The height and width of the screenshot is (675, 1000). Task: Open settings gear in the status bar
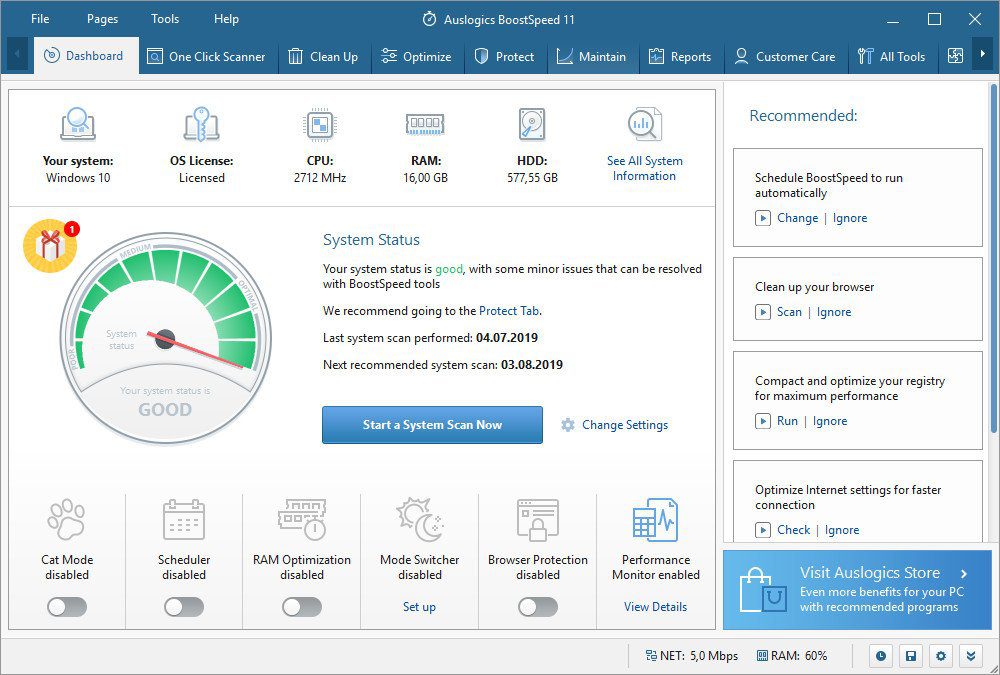[939, 655]
